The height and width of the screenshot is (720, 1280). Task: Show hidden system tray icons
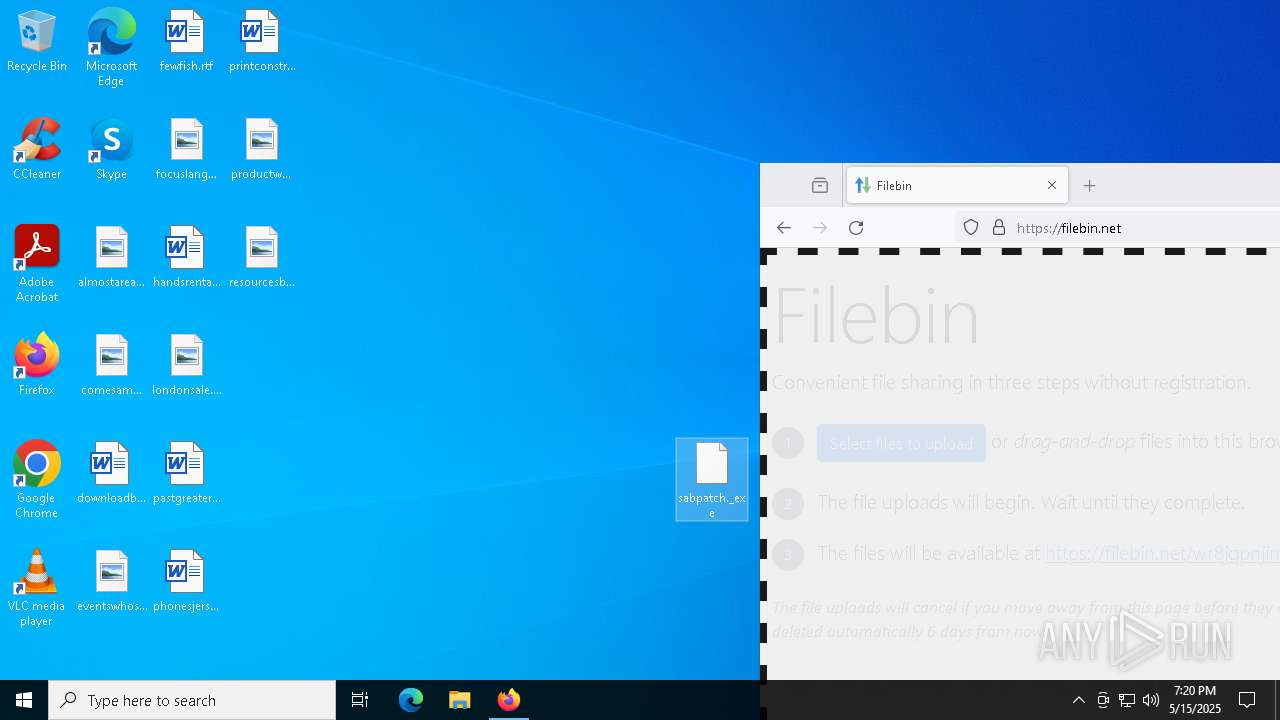point(1078,700)
